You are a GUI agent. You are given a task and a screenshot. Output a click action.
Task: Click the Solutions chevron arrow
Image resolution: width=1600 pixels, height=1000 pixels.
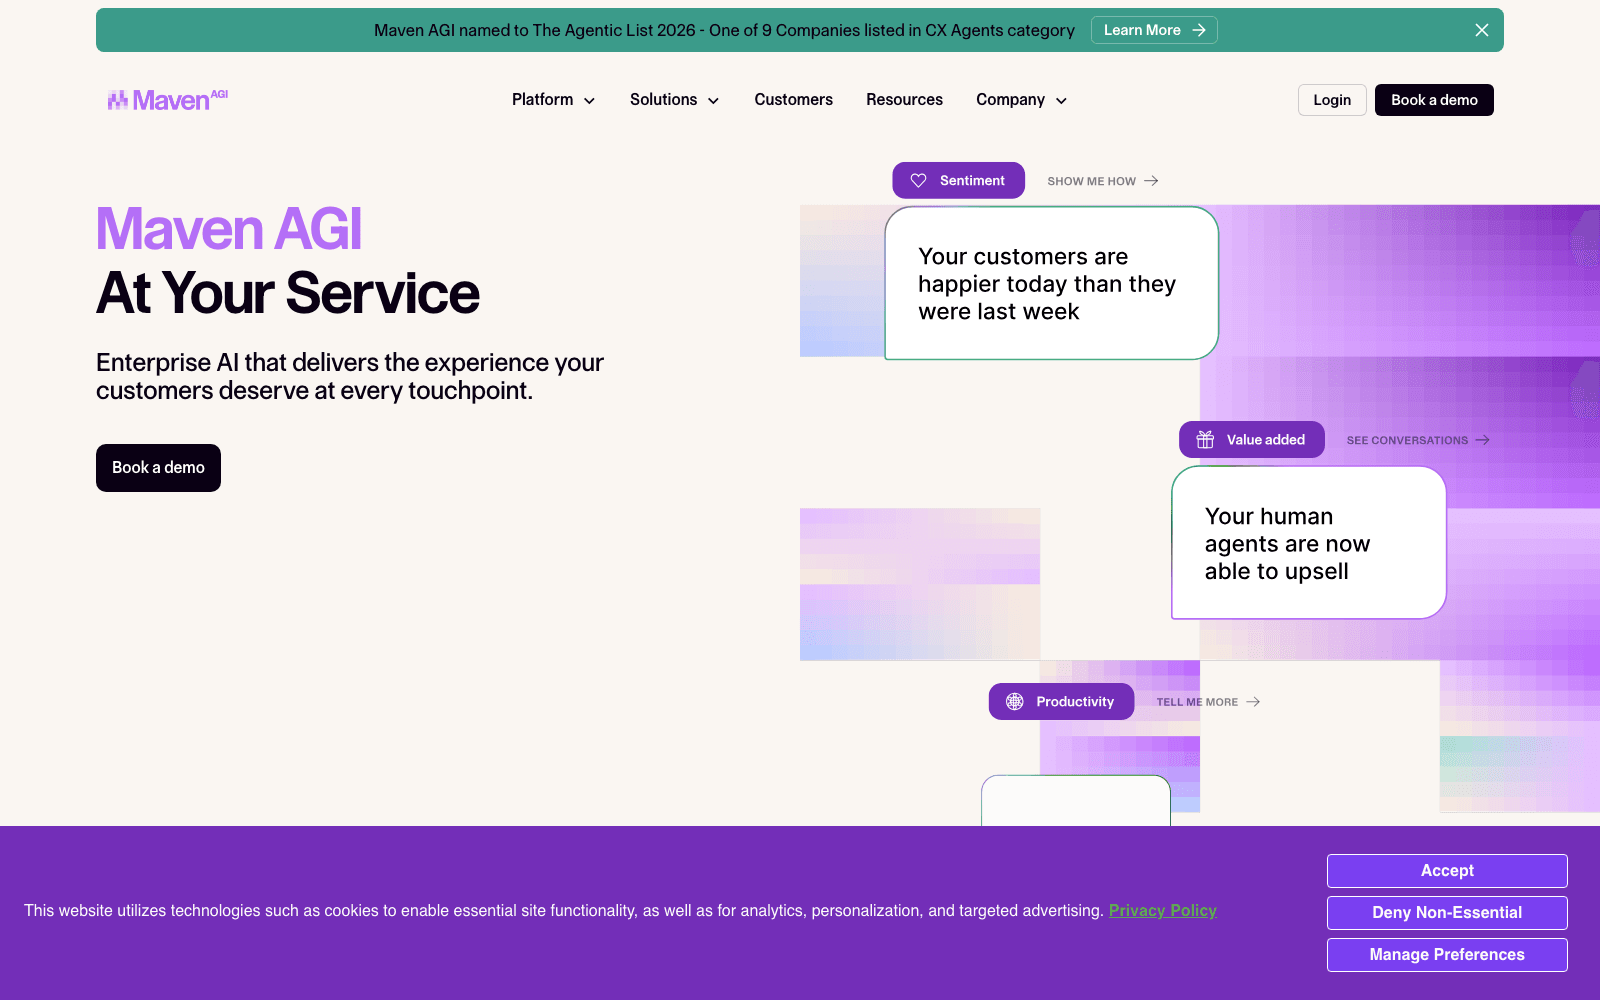[713, 101]
